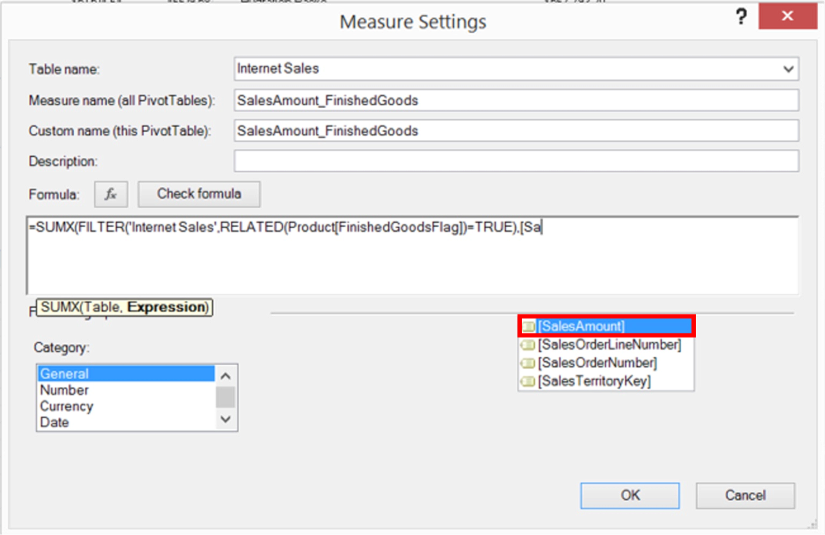This screenshot has height=535, width=825.
Task: Click the icon beside [SalesOrderLineNumber]
Action: (529, 345)
